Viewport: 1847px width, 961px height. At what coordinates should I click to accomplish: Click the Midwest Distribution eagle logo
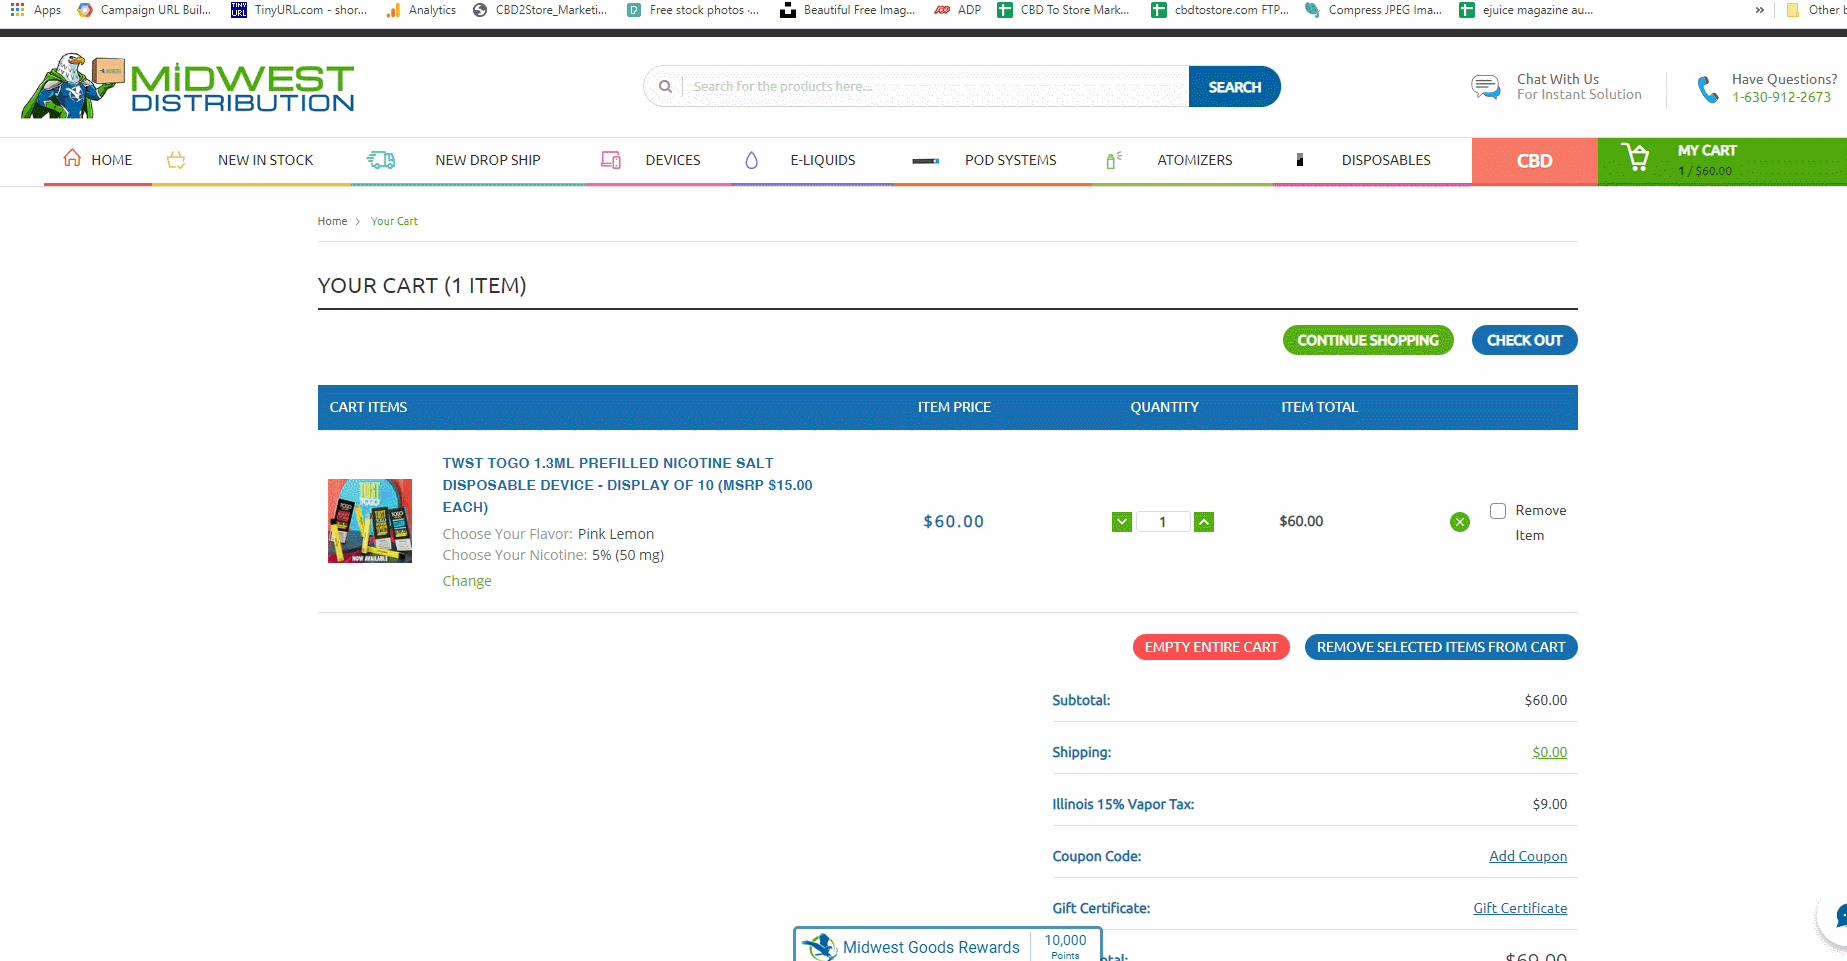click(188, 87)
